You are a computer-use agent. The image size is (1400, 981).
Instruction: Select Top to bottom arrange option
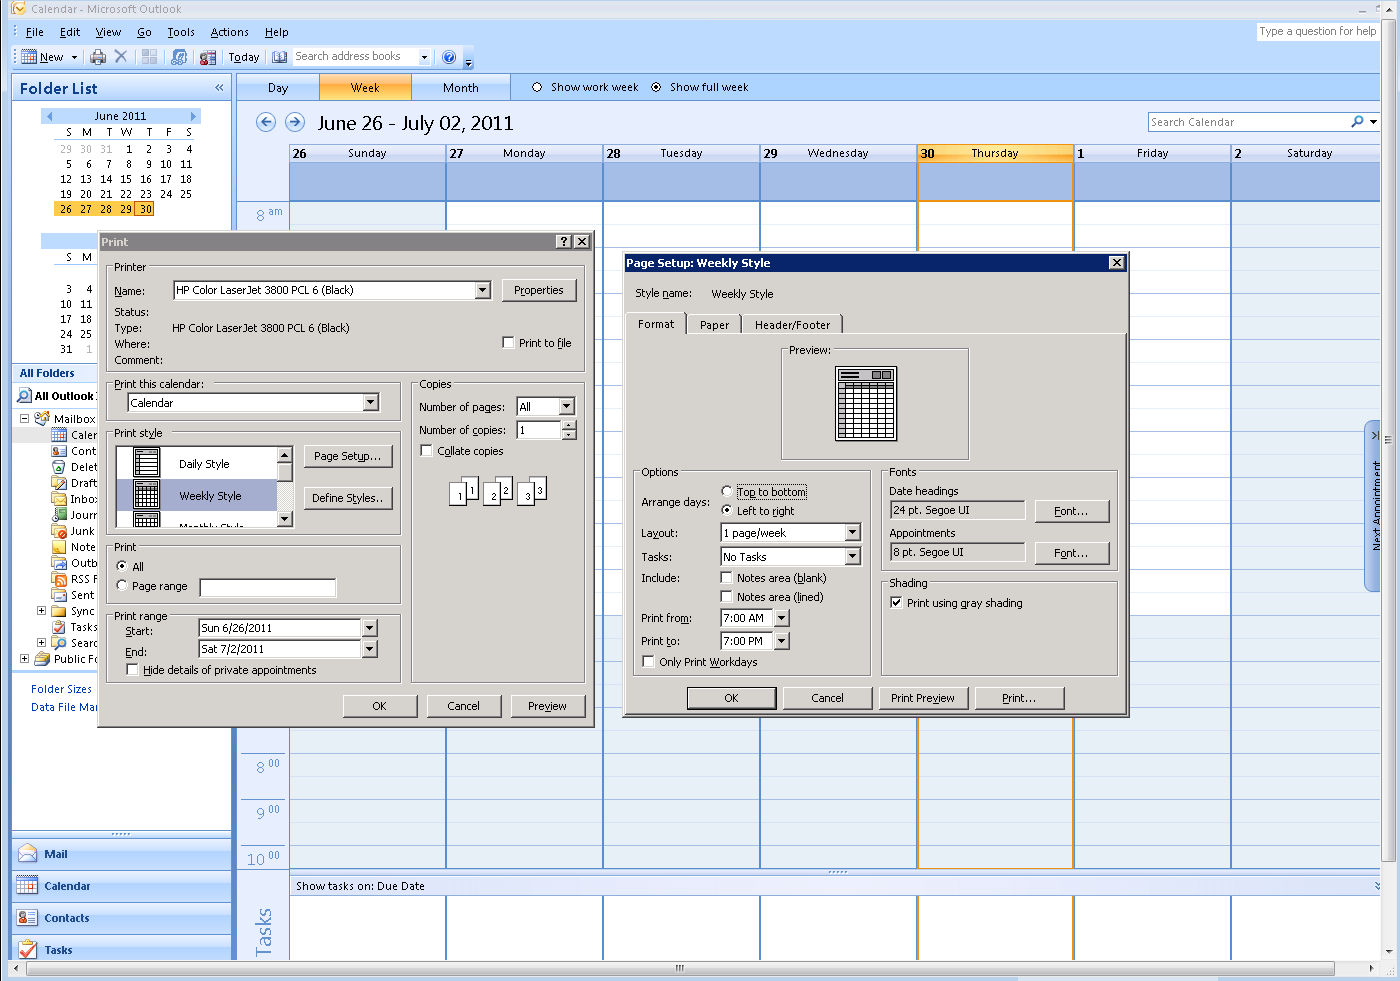click(727, 491)
